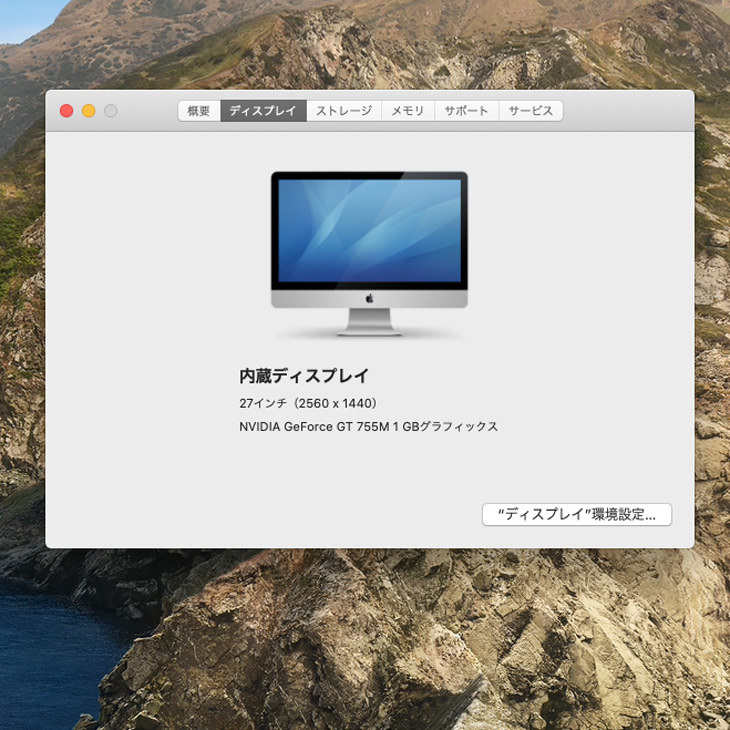Close the window with the red button

(x=67, y=111)
